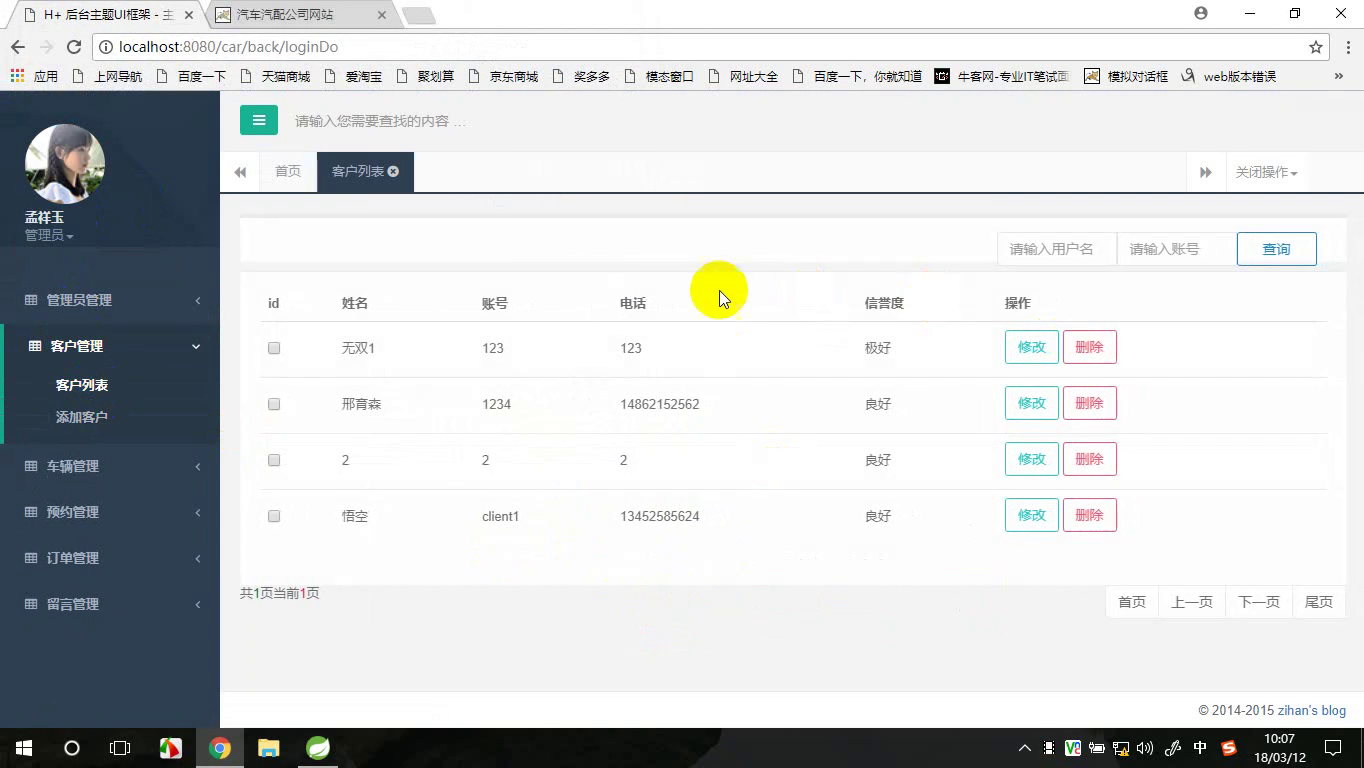Open the Chrome three-dot menu
The height and width of the screenshot is (768, 1364).
click(x=1347, y=47)
